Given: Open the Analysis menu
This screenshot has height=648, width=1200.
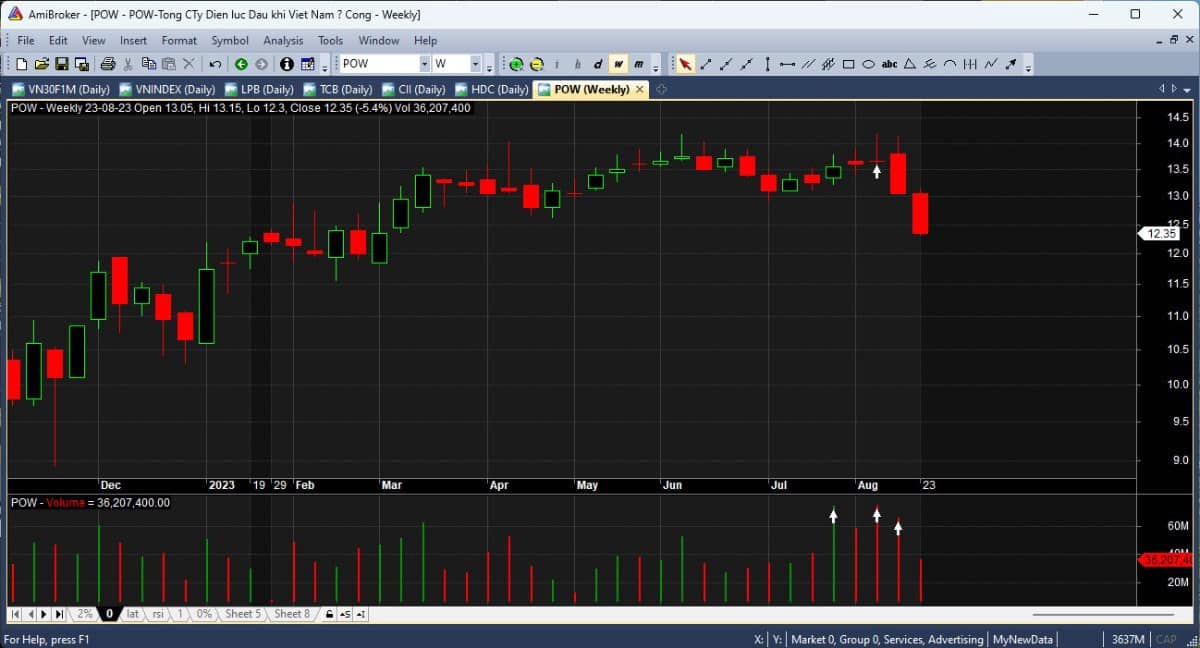Looking at the screenshot, I should pyautogui.click(x=283, y=40).
